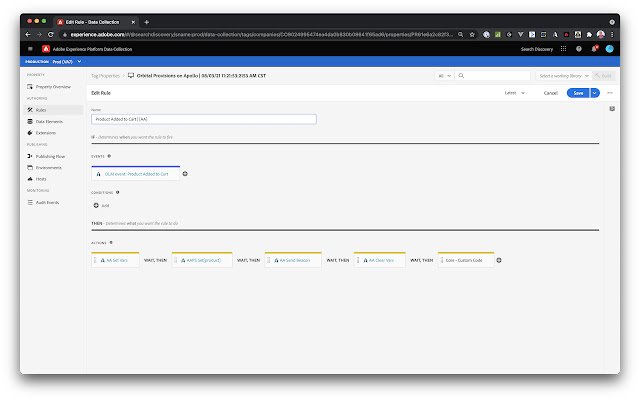The width and height of the screenshot is (640, 400).
Task: Open the Production Prod environment dropdown
Action: point(53,62)
